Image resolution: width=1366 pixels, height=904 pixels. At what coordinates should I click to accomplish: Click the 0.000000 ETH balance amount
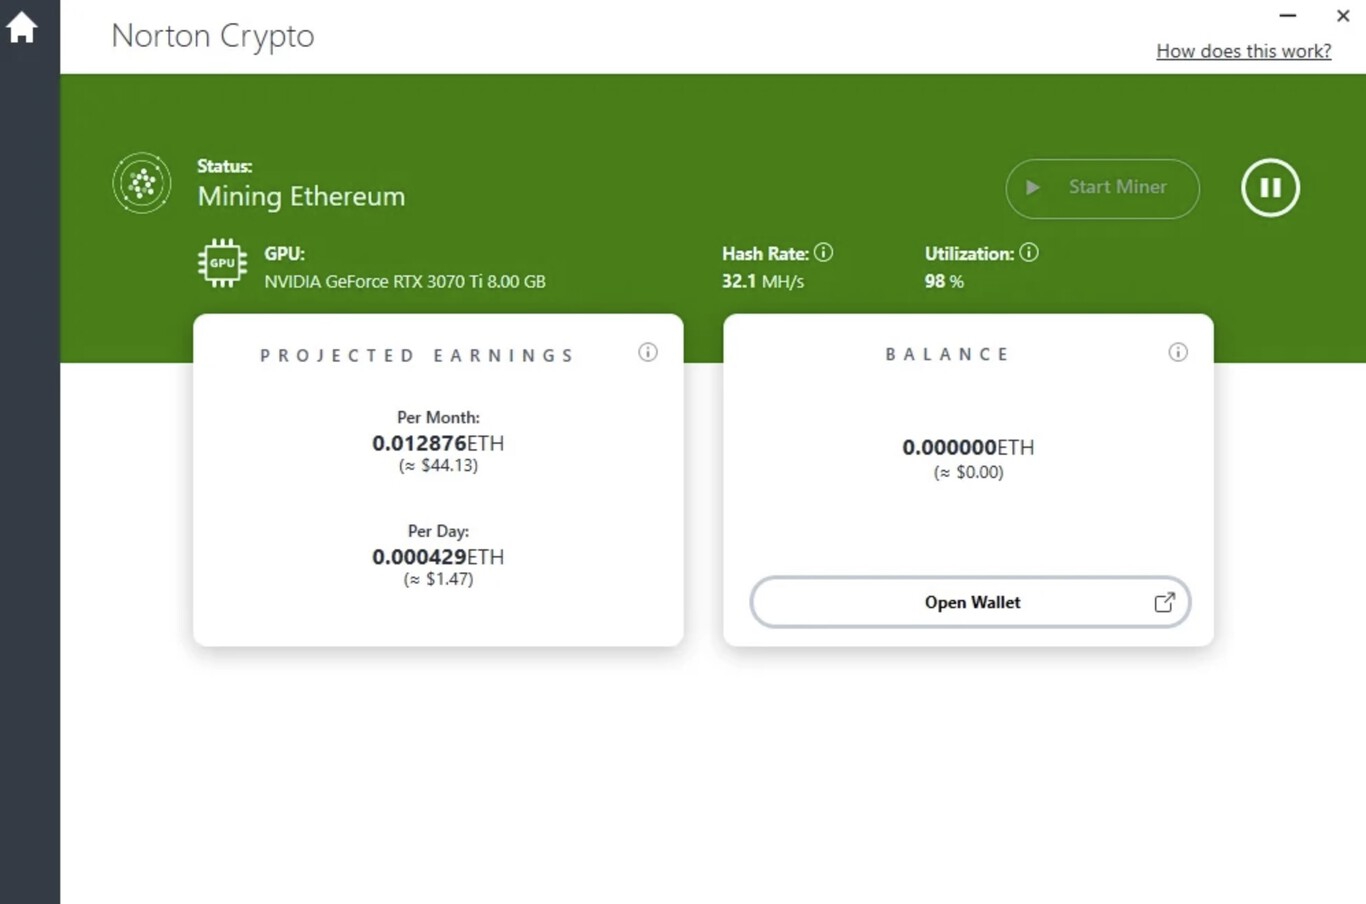pos(968,447)
